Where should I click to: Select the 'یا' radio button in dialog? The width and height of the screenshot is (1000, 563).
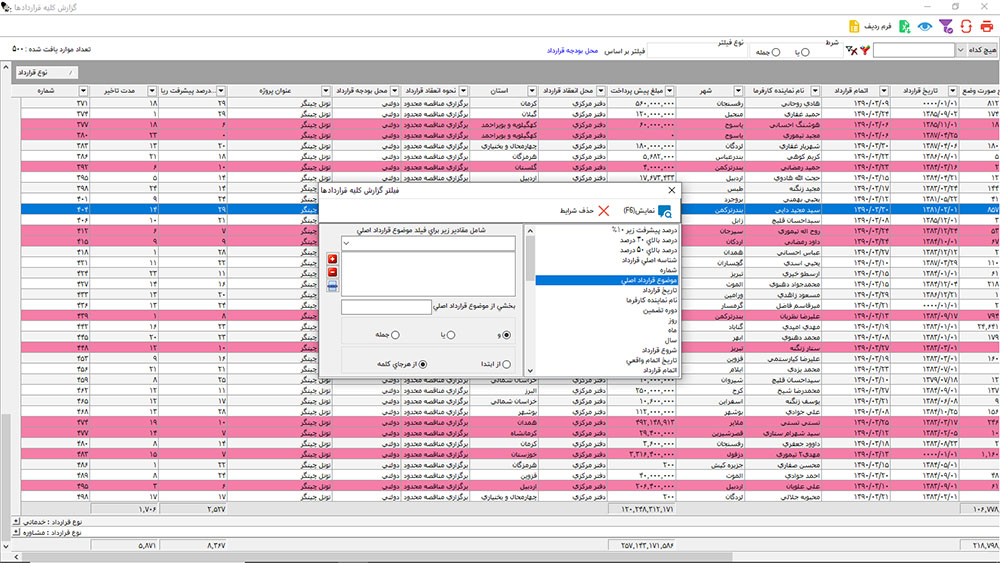[450, 335]
